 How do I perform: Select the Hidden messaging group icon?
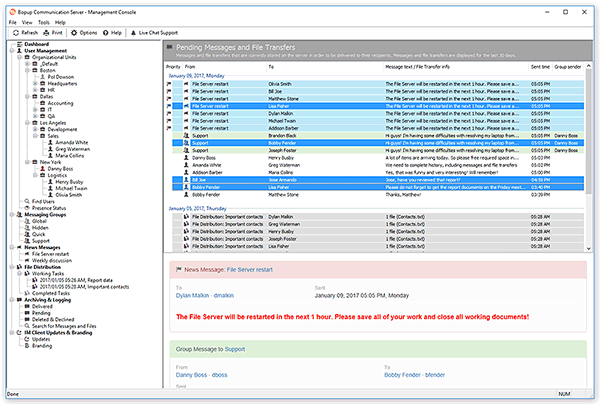pyautogui.click(x=27, y=228)
